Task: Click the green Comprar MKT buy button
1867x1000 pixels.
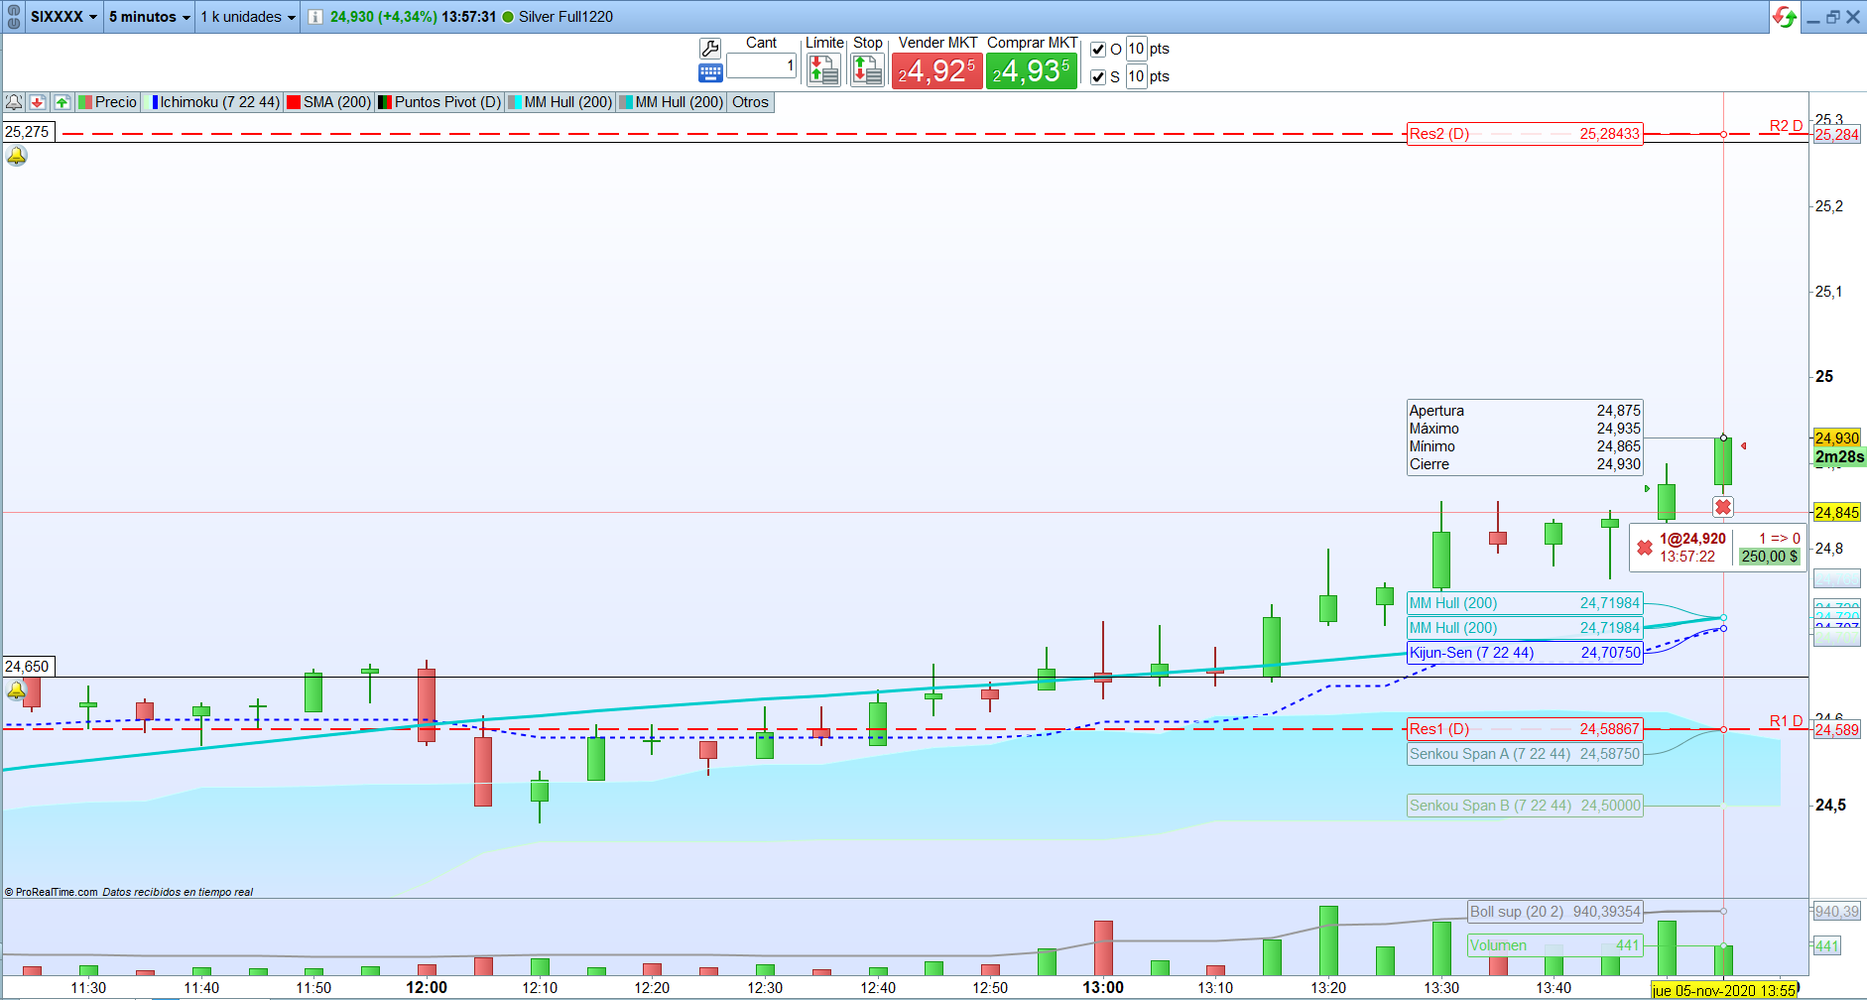Action: (x=1031, y=71)
